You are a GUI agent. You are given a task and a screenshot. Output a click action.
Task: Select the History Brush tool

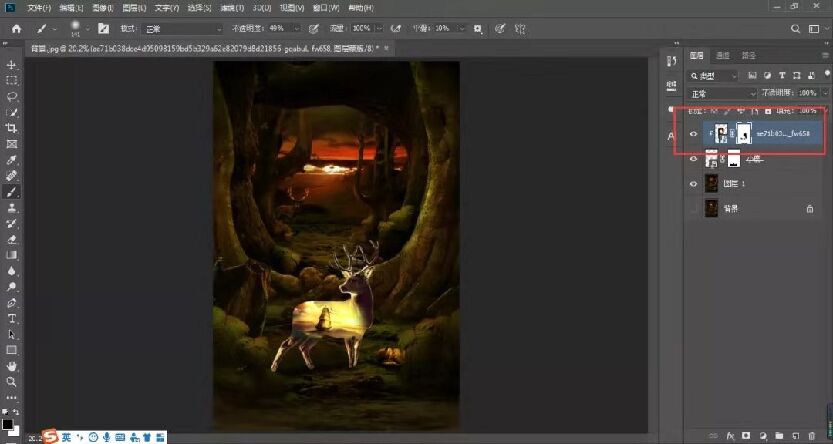tap(11, 223)
